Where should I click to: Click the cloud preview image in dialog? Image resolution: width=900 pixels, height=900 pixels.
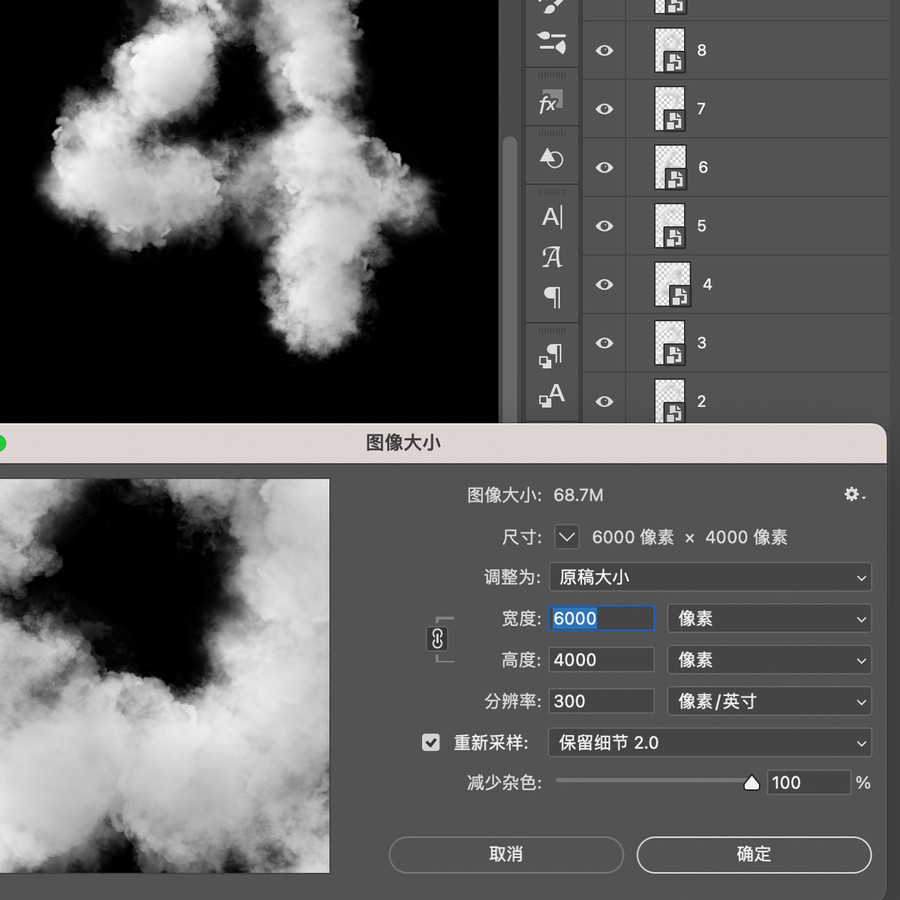pyautogui.click(x=165, y=676)
